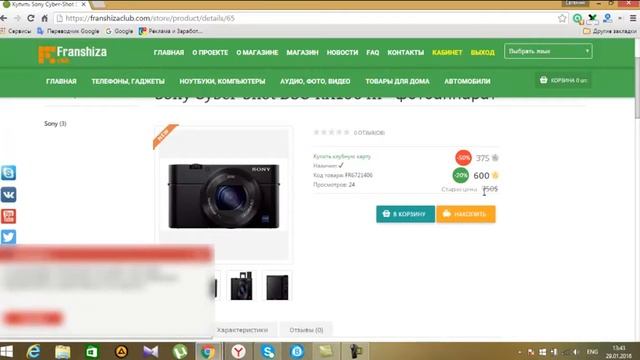Click the volume icon in system tray
Viewport: 640px width, 360px height.
pos(576,352)
